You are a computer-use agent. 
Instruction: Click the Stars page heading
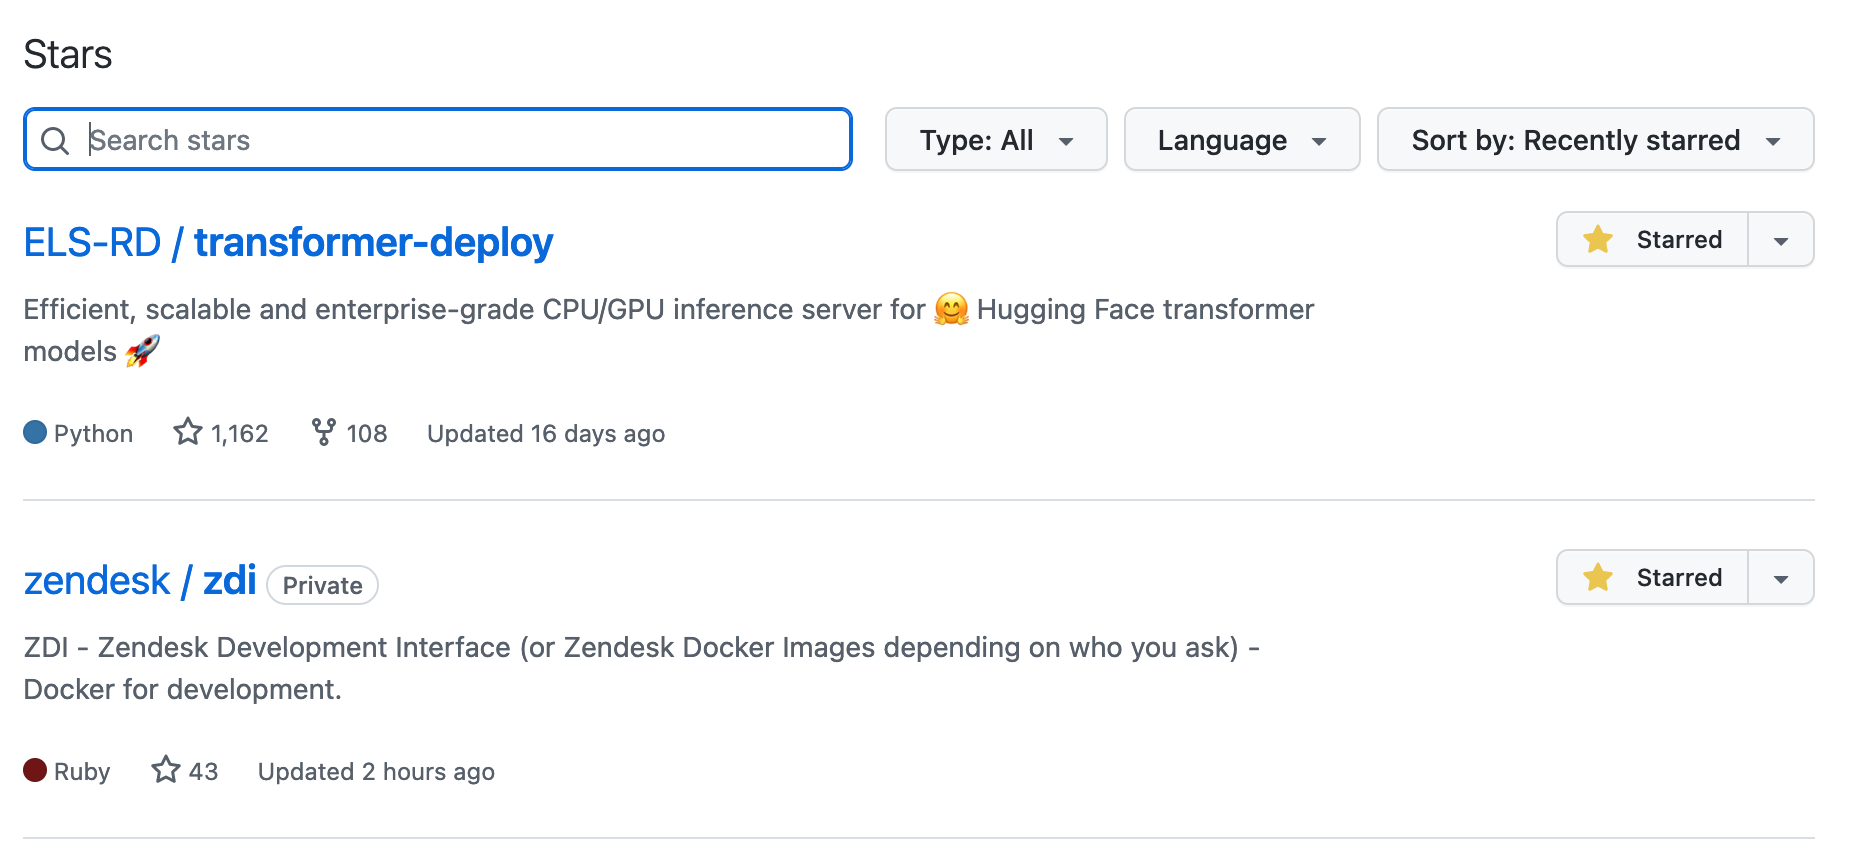click(68, 54)
